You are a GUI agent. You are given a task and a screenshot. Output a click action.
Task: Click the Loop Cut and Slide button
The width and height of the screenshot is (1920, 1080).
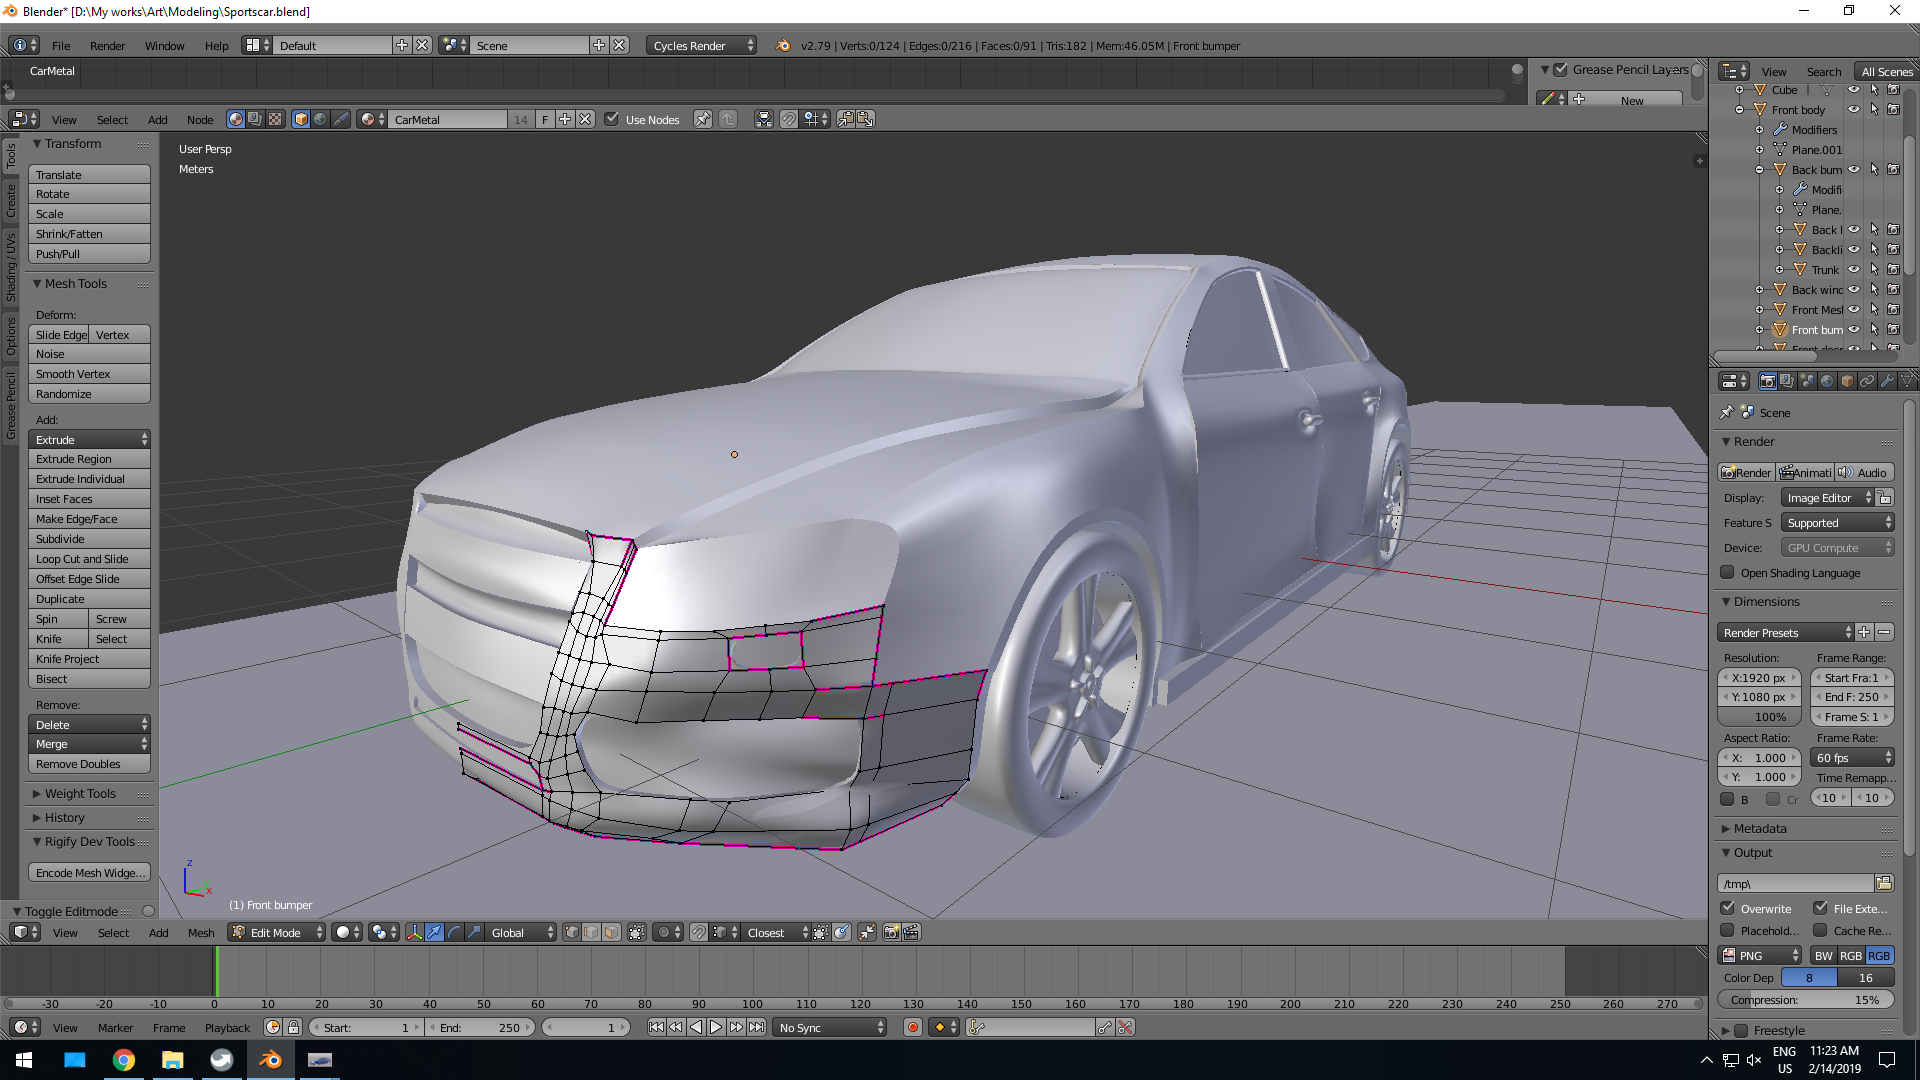[89, 559]
